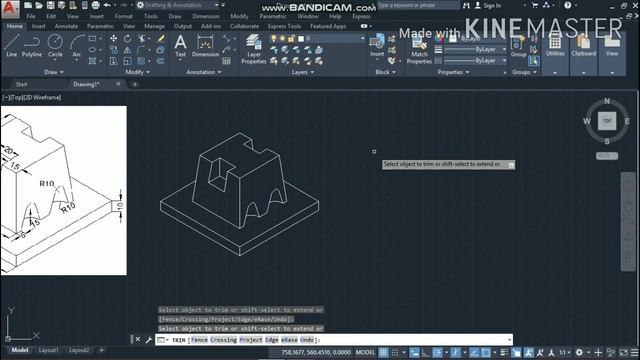Open the Annotate ribbon tab
The width and height of the screenshot is (640, 360).
point(66,26)
